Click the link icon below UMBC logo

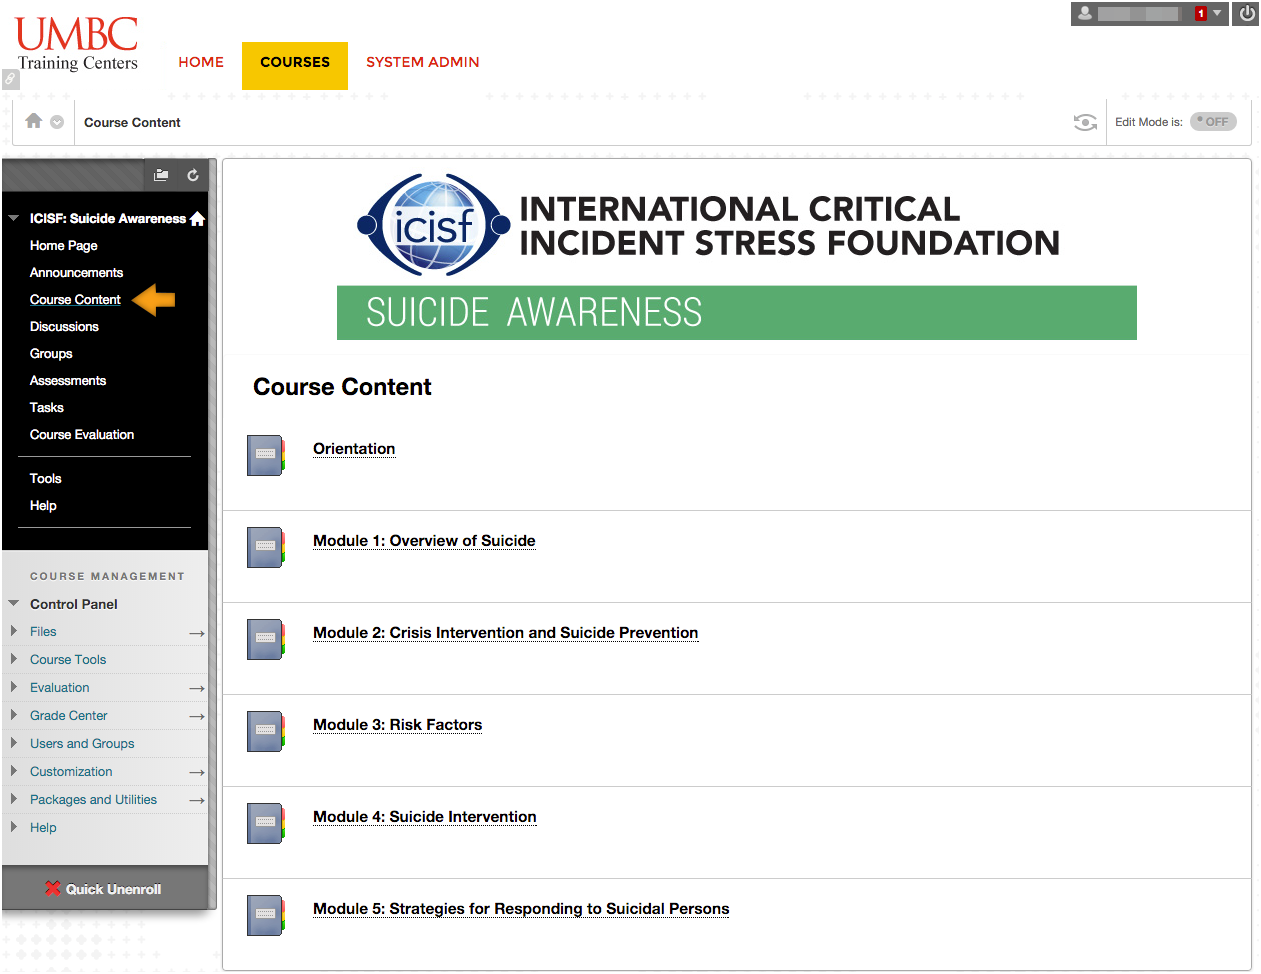[10, 79]
